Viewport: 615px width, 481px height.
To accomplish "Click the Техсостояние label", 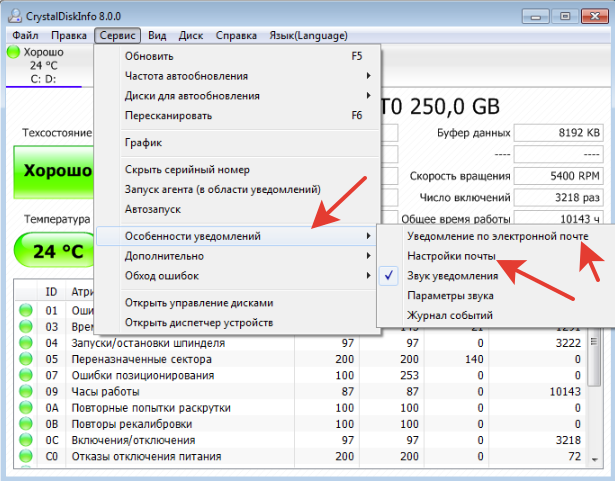I will tap(57, 133).
